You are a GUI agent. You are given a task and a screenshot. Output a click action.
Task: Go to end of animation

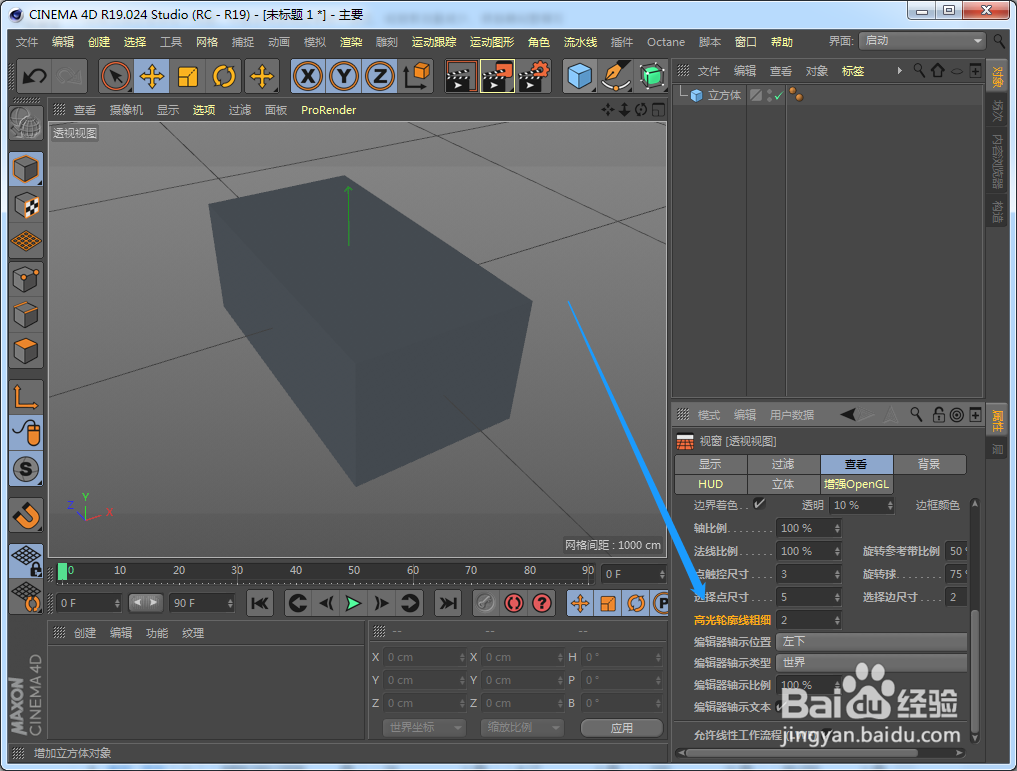(448, 604)
